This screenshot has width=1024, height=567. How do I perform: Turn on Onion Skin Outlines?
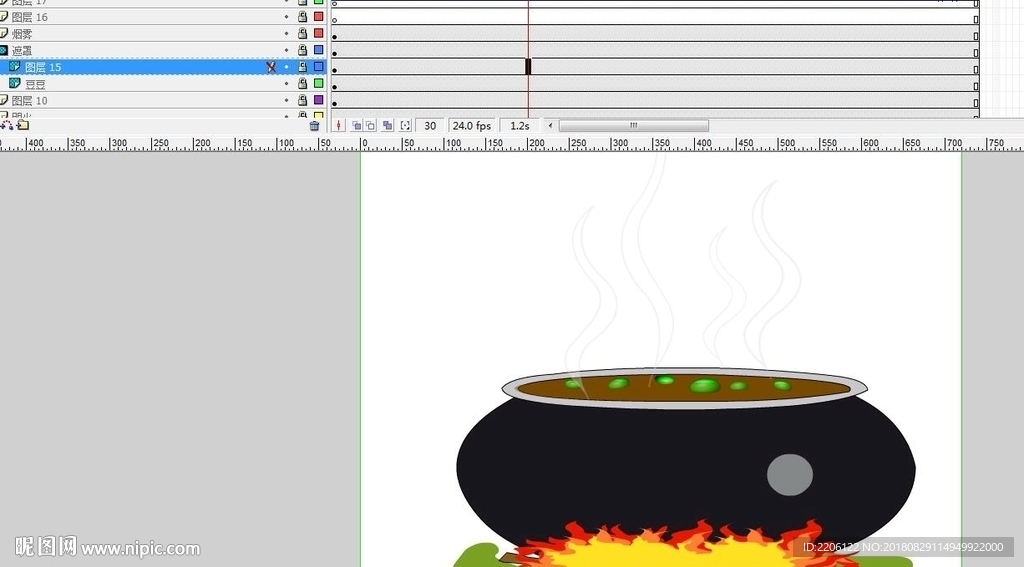coord(370,125)
